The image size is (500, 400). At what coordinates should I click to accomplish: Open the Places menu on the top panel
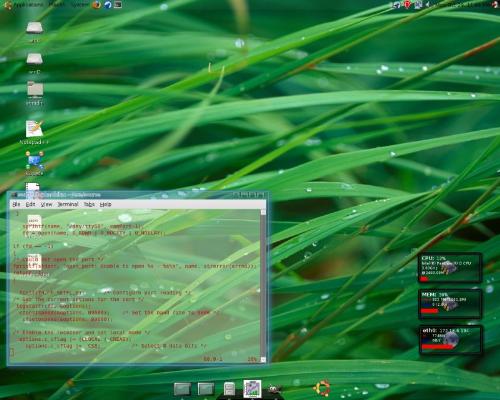[x=56, y=4]
